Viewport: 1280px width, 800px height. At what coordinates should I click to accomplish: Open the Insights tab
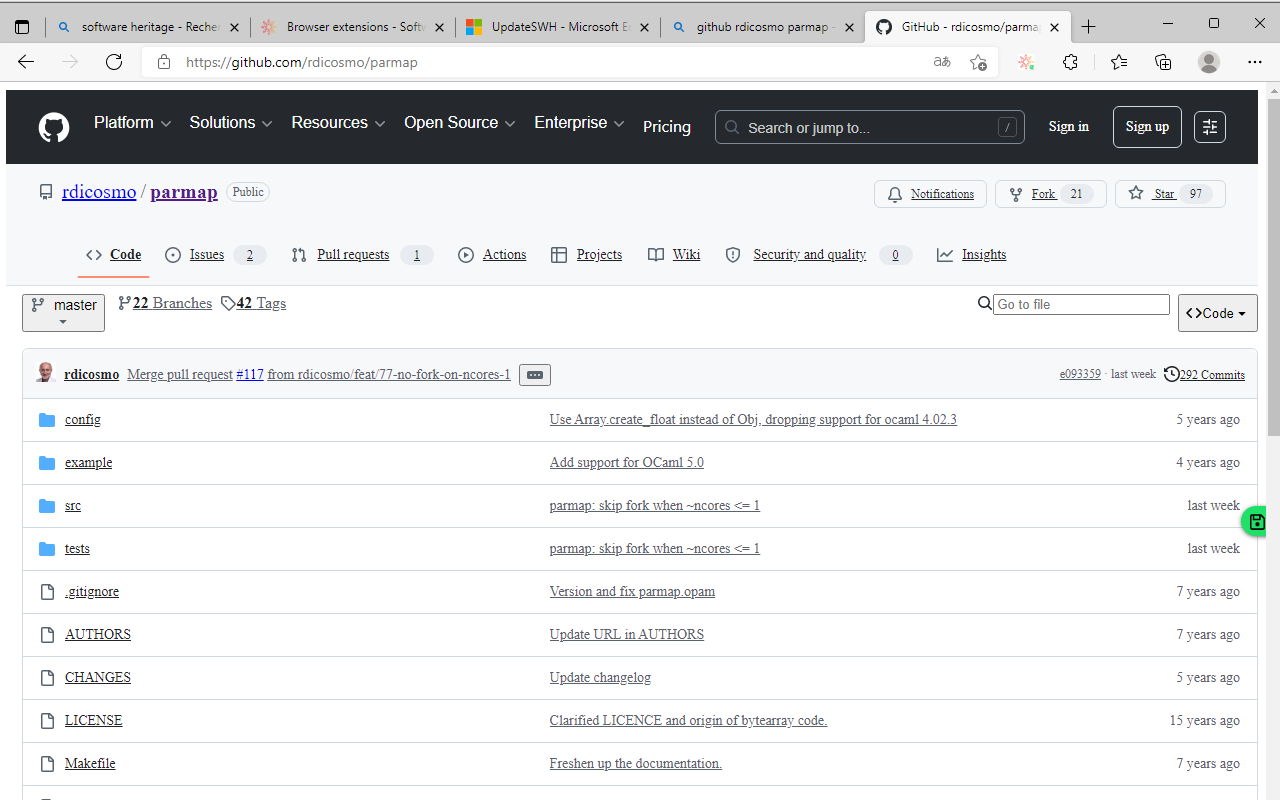pyautogui.click(x=971, y=255)
